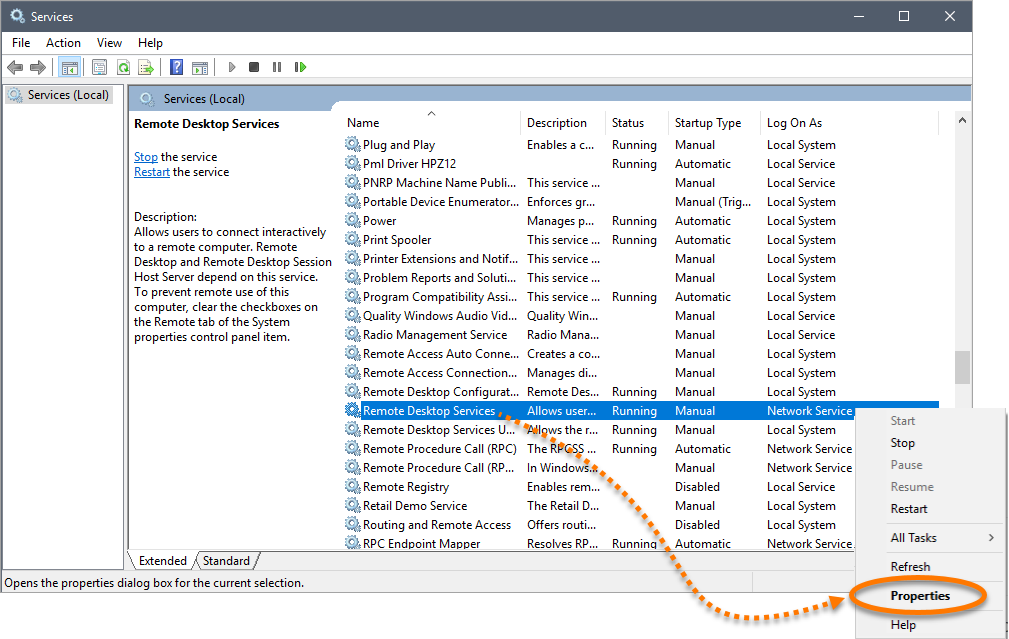Click the gear icon beside Retail Demo Service
The height and width of the screenshot is (639, 1009).
(353, 505)
